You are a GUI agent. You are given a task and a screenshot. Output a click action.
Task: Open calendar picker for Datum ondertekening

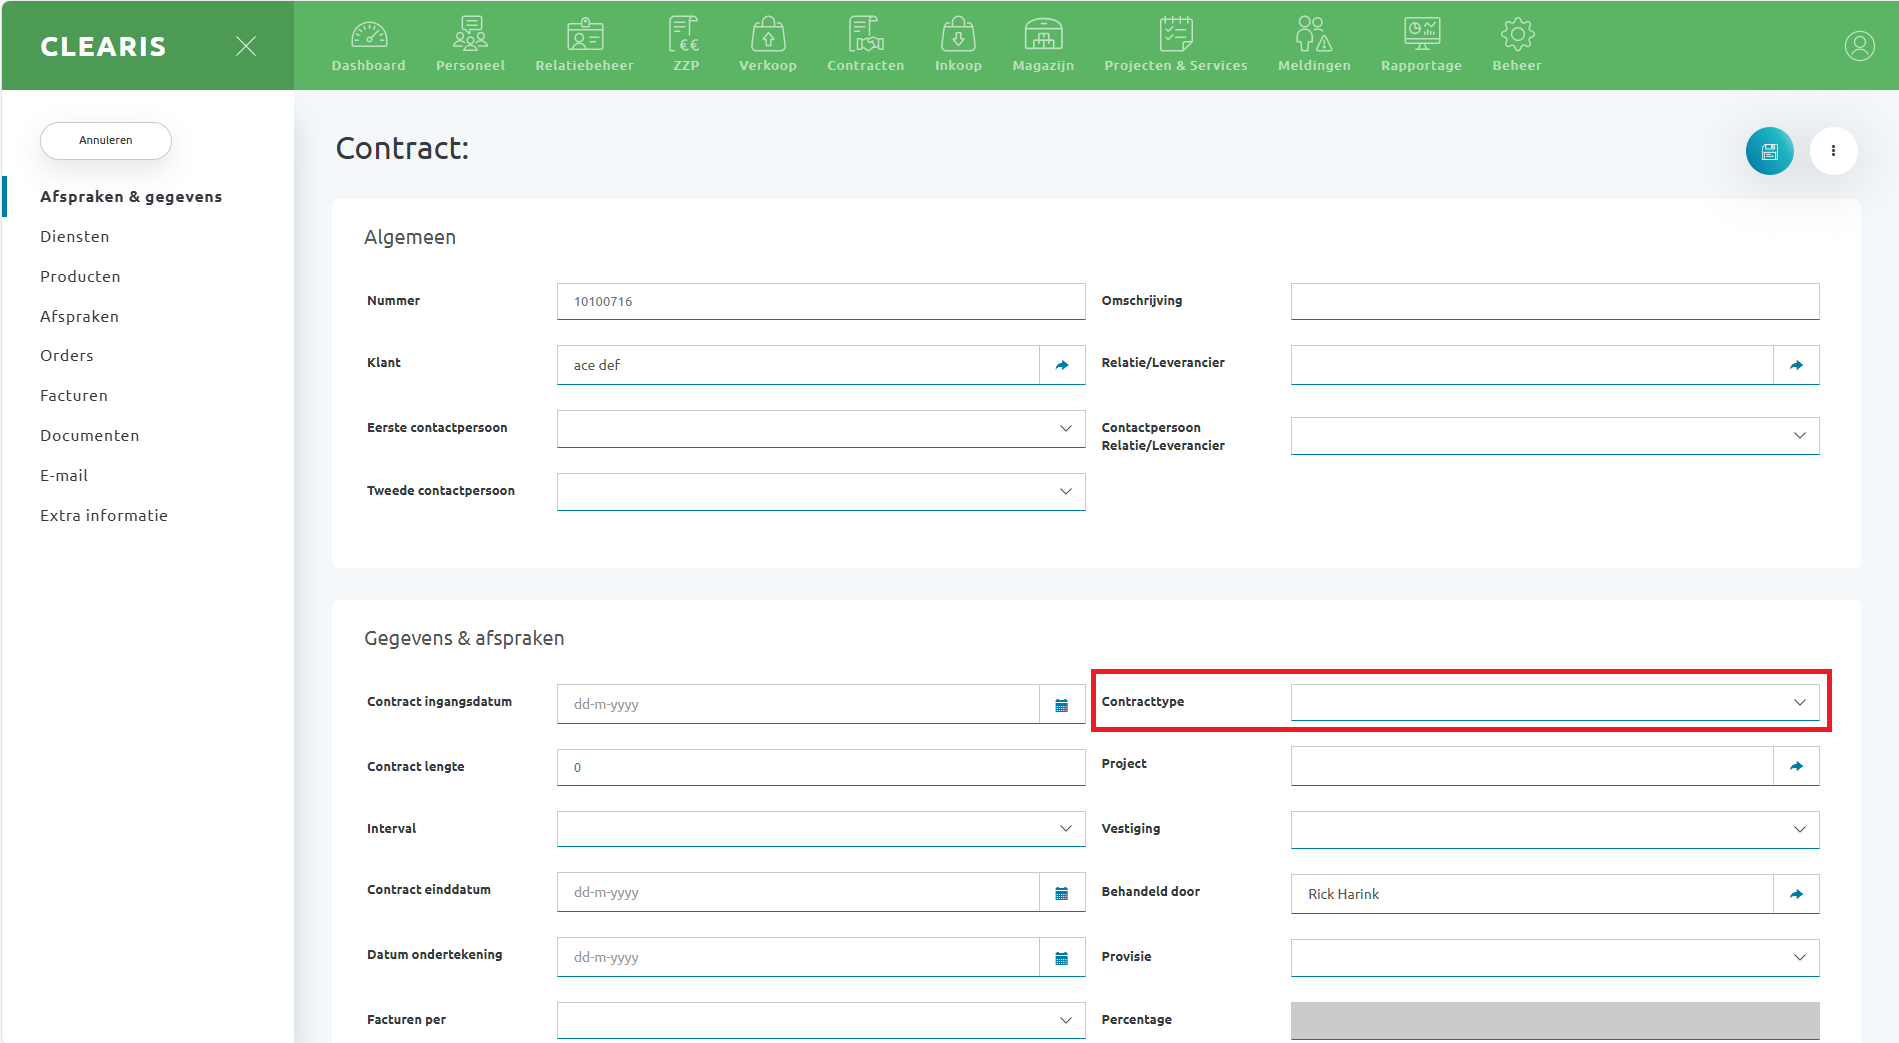pyautogui.click(x=1062, y=958)
